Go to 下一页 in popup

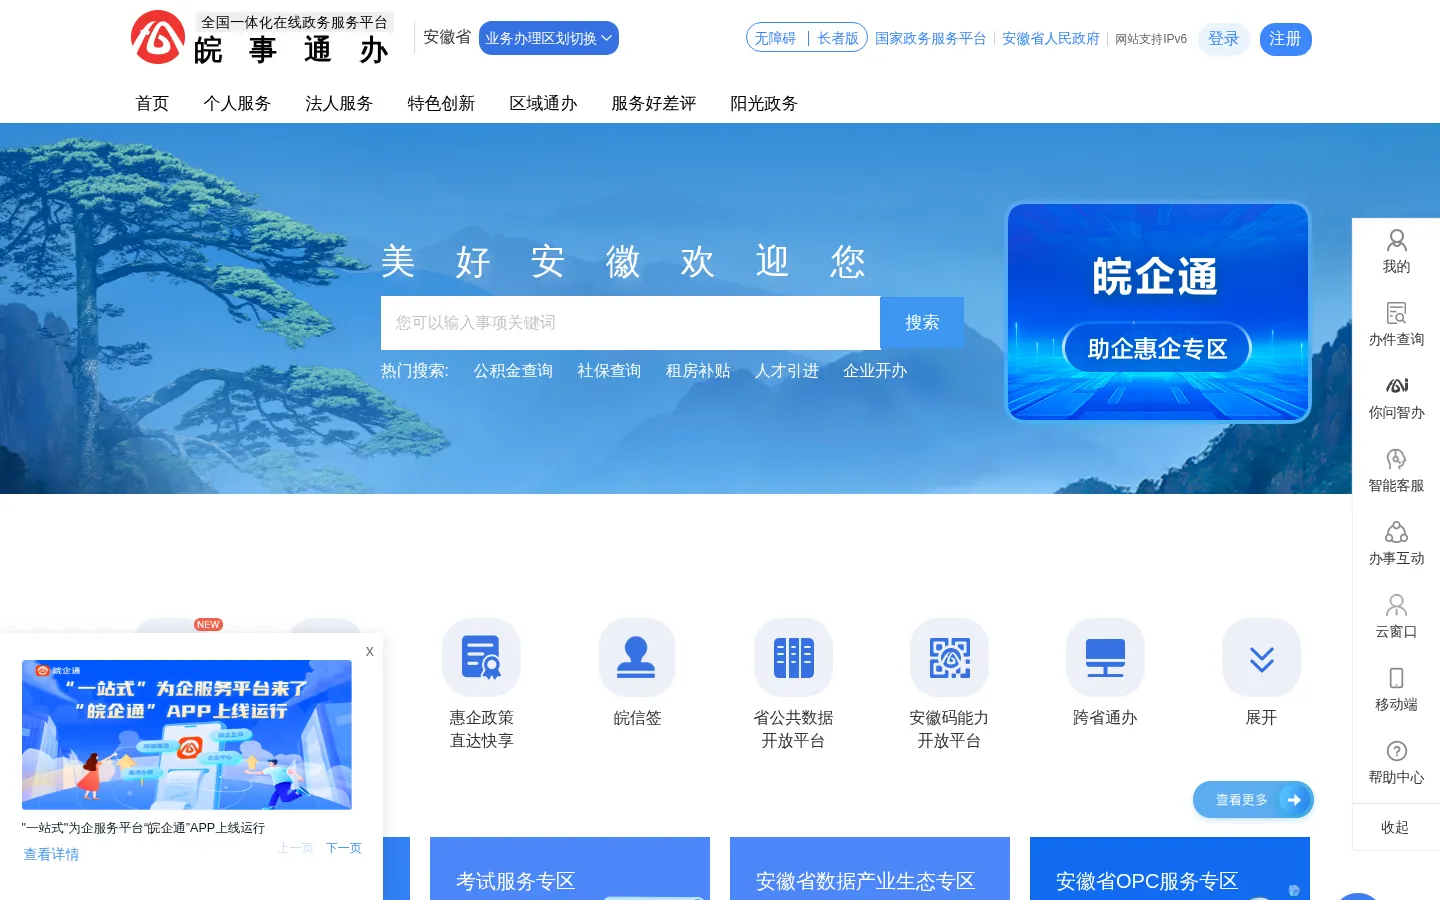(x=343, y=848)
